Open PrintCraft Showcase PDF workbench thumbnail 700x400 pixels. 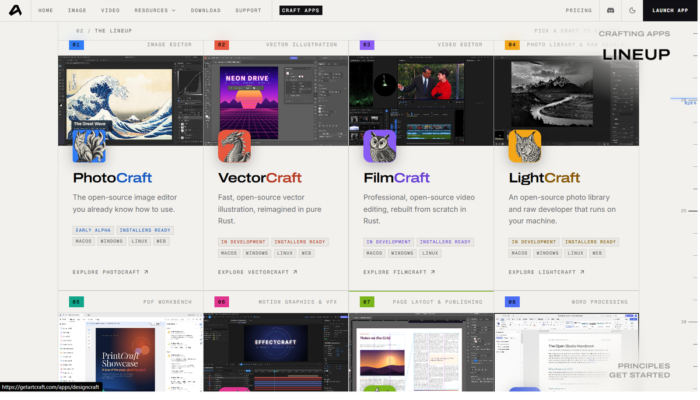pos(130,352)
